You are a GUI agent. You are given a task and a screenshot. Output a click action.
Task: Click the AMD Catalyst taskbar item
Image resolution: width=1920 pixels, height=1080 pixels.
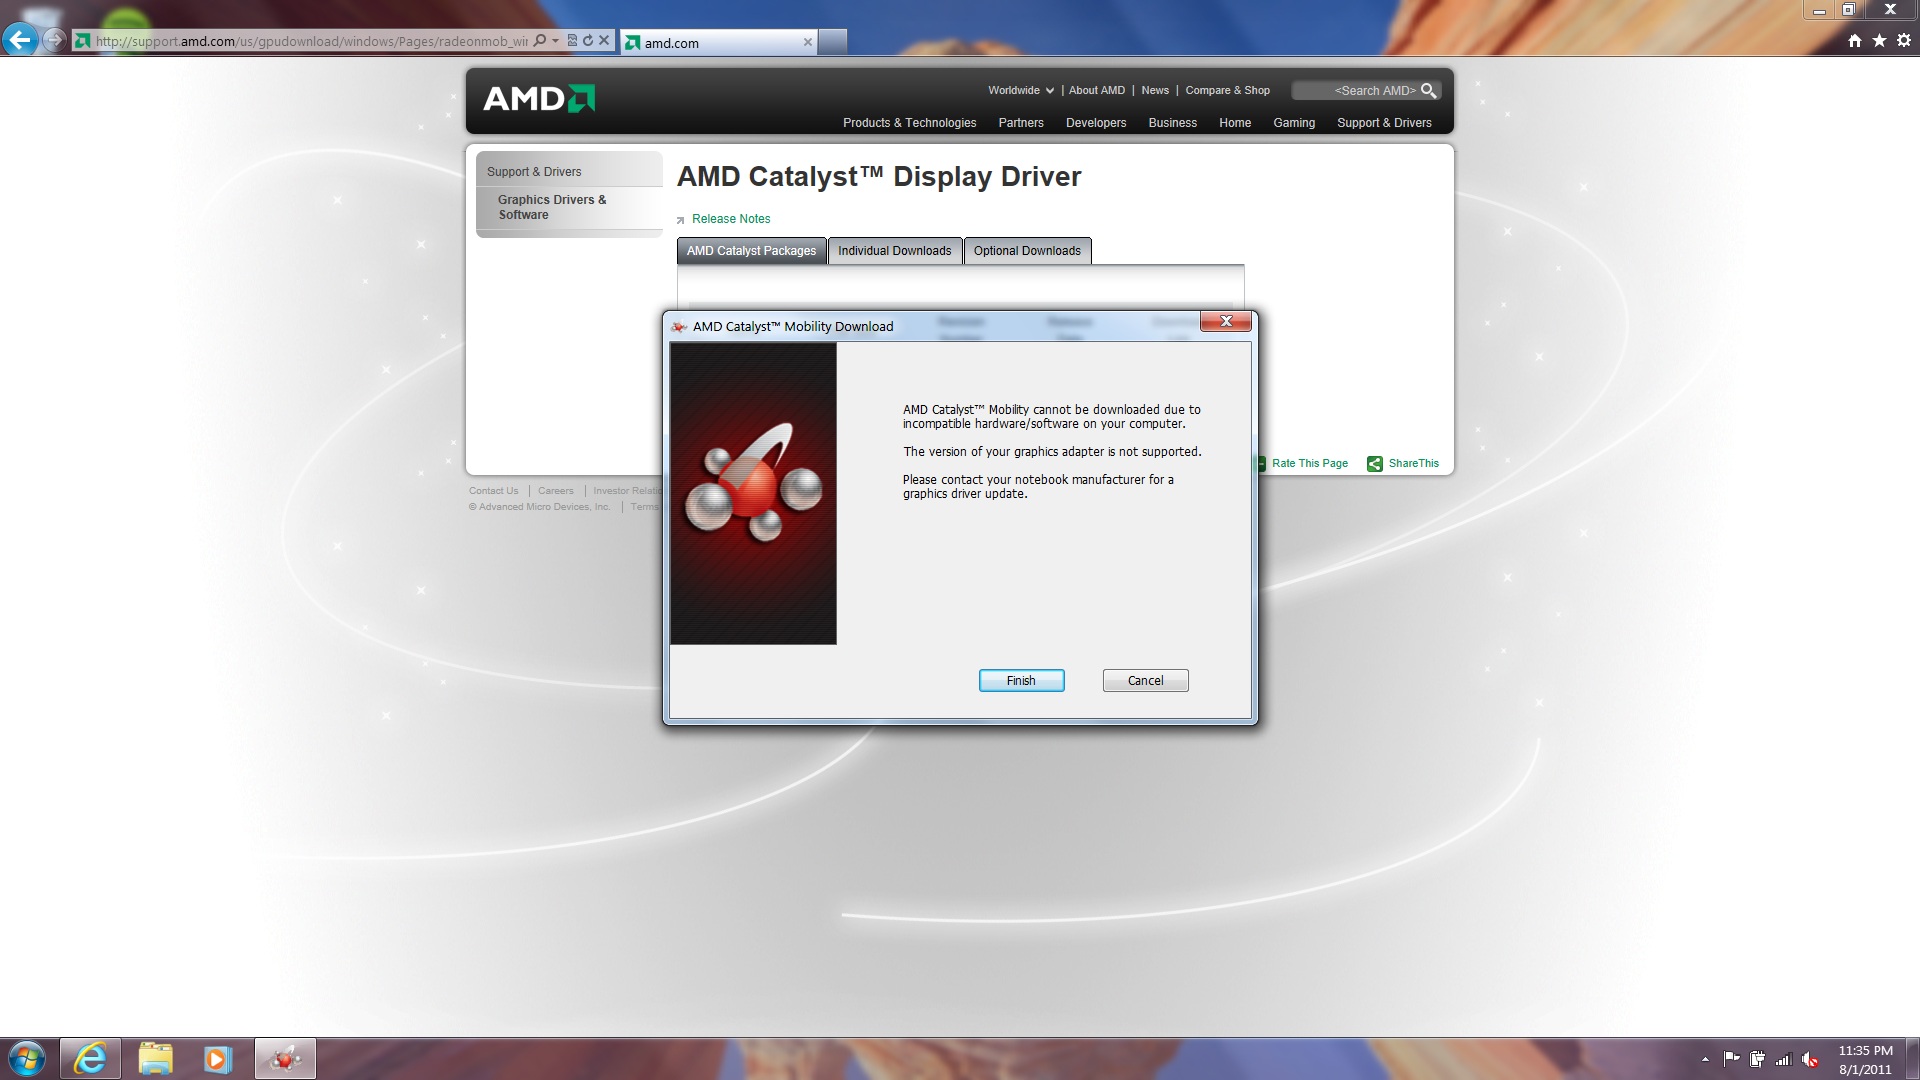point(285,1058)
